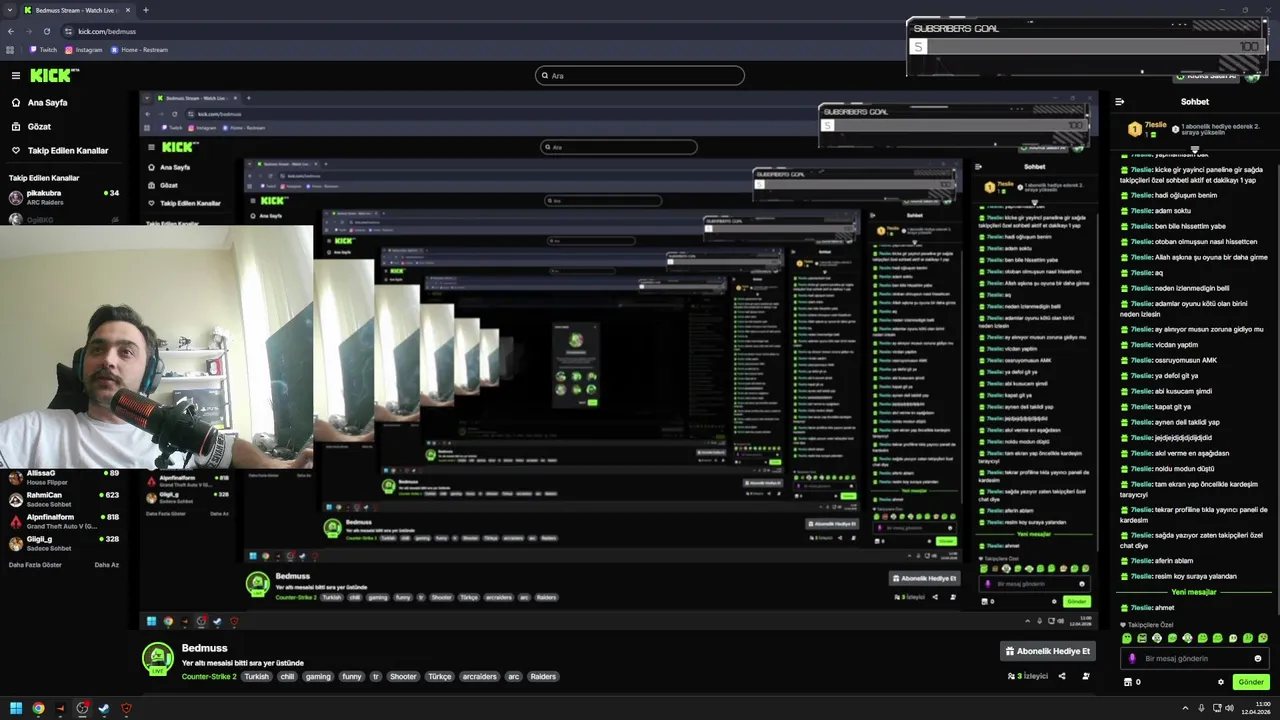This screenshot has height=720, width=1280.
Task: Click the Kick logo
Action: tap(52, 75)
